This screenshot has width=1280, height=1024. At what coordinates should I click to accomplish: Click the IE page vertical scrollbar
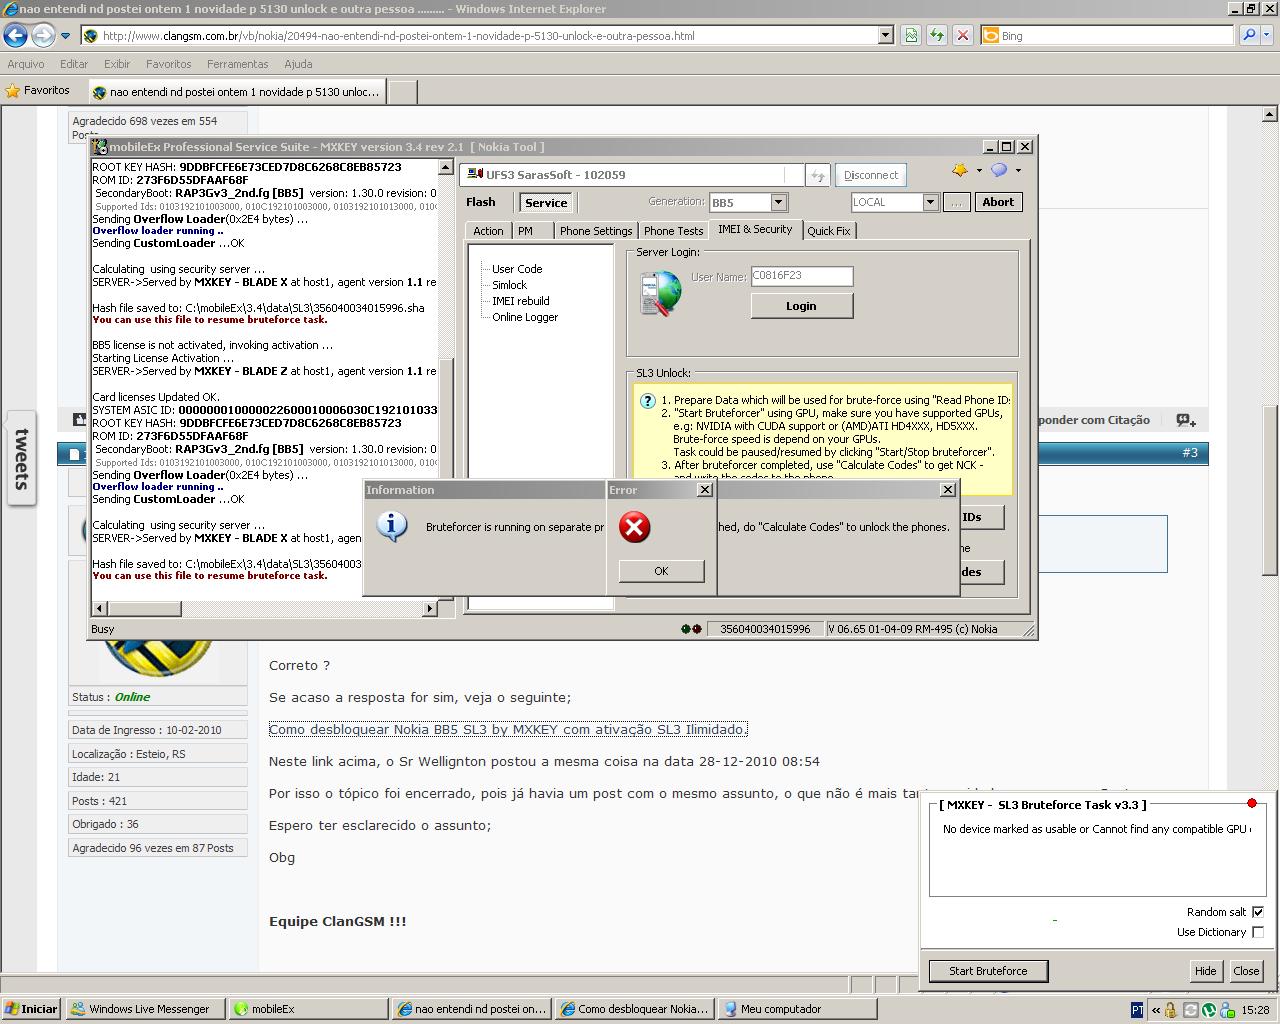coord(1270,540)
